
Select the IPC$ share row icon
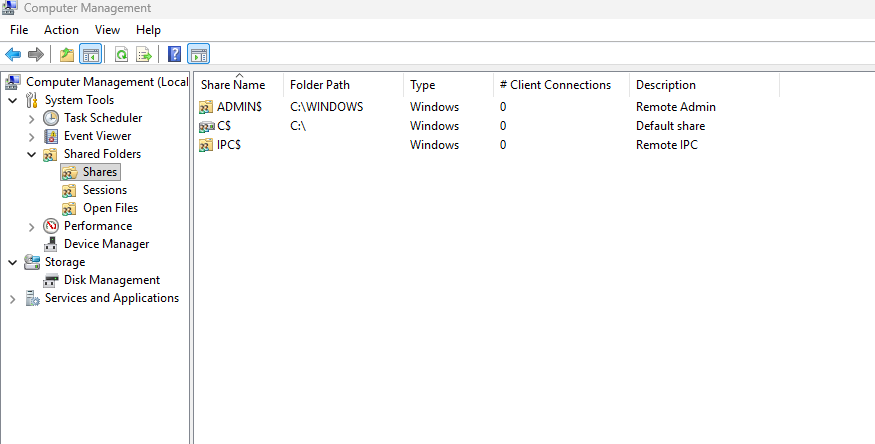(206, 145)
